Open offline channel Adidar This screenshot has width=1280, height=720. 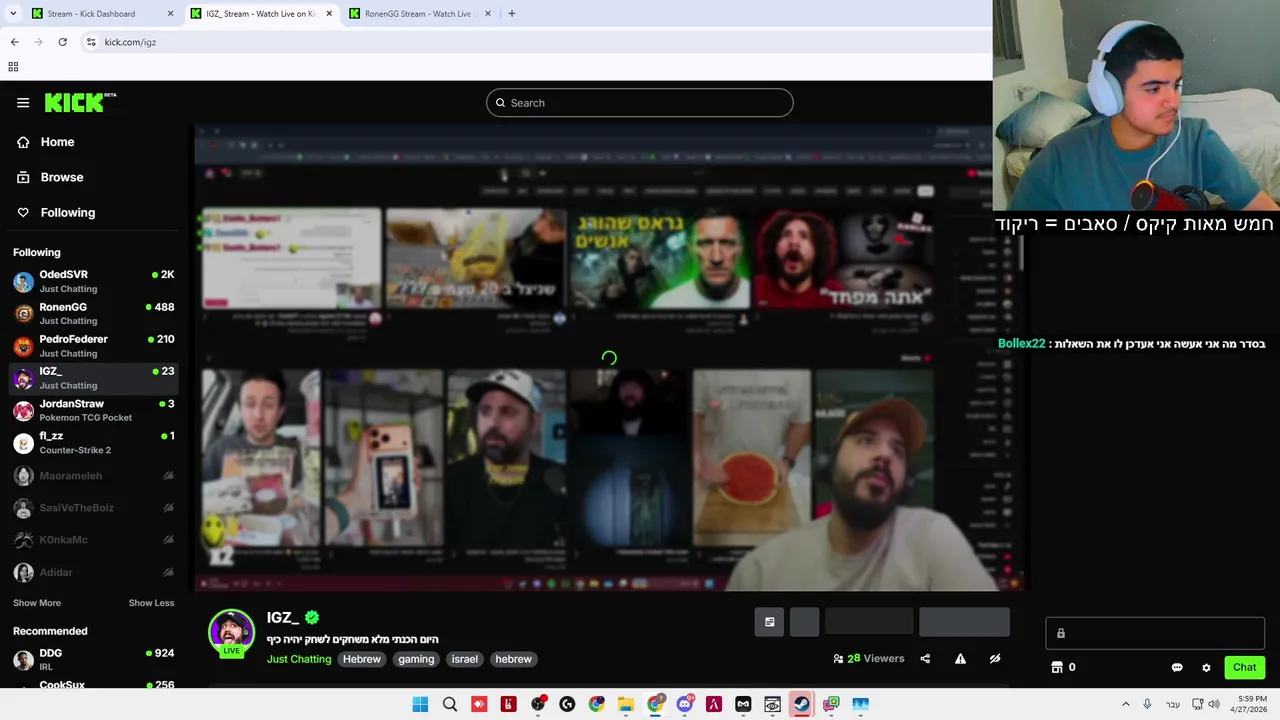(94, 572)
